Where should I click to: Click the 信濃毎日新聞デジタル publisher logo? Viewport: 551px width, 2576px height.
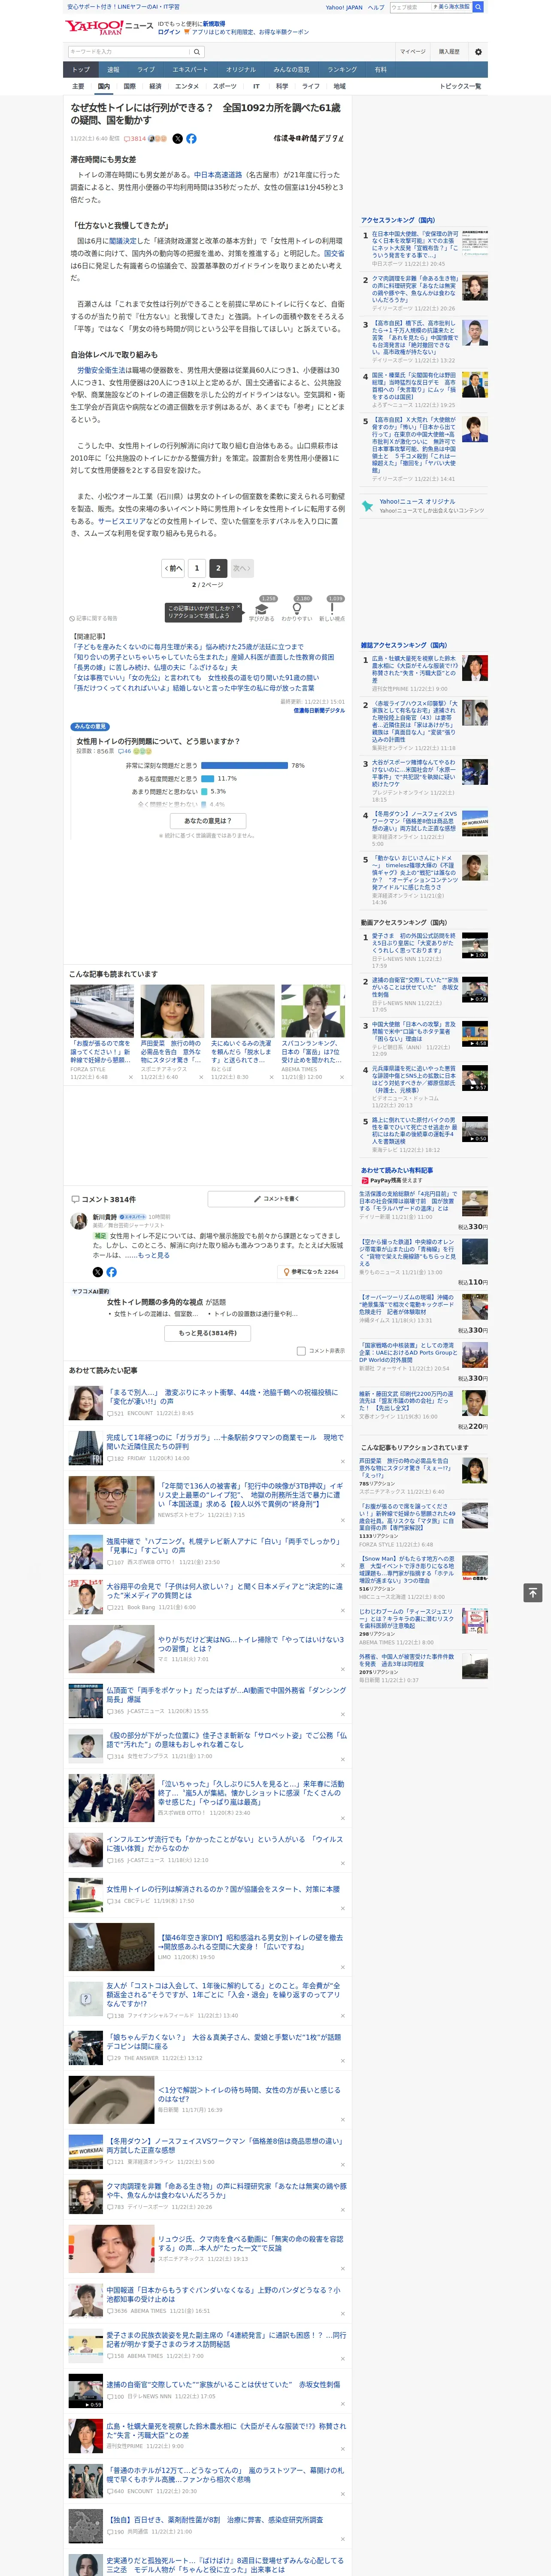308,139
